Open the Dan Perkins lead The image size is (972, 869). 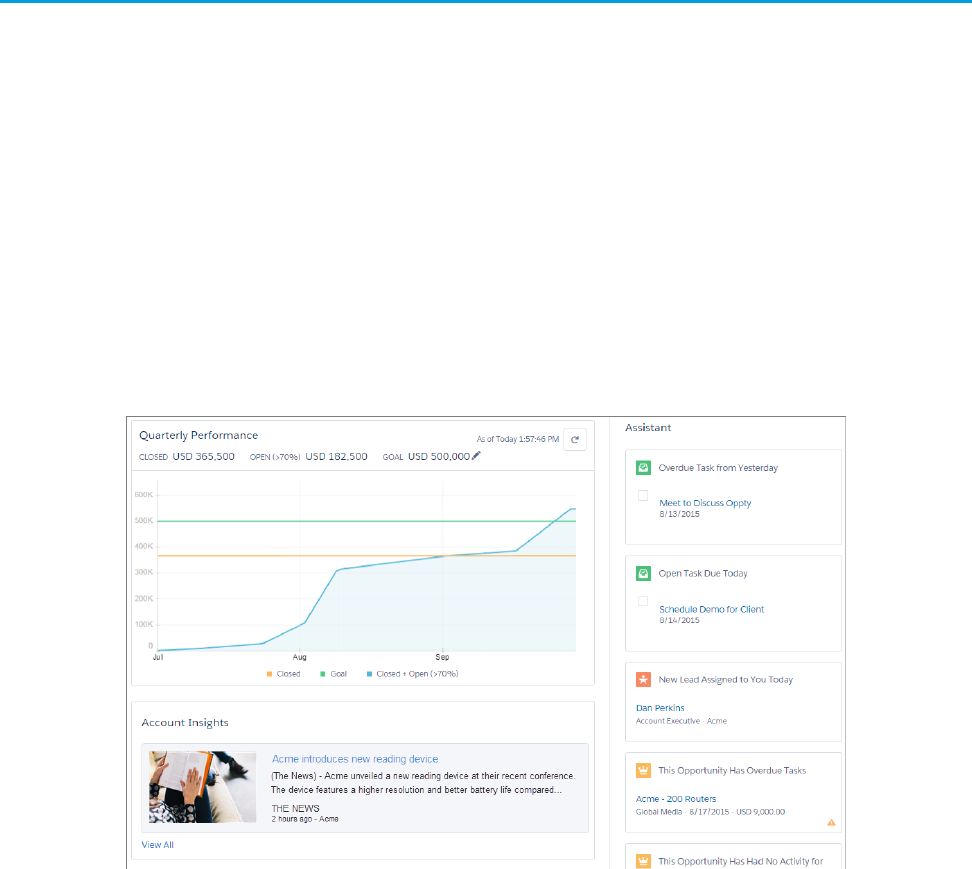point(660,708)
